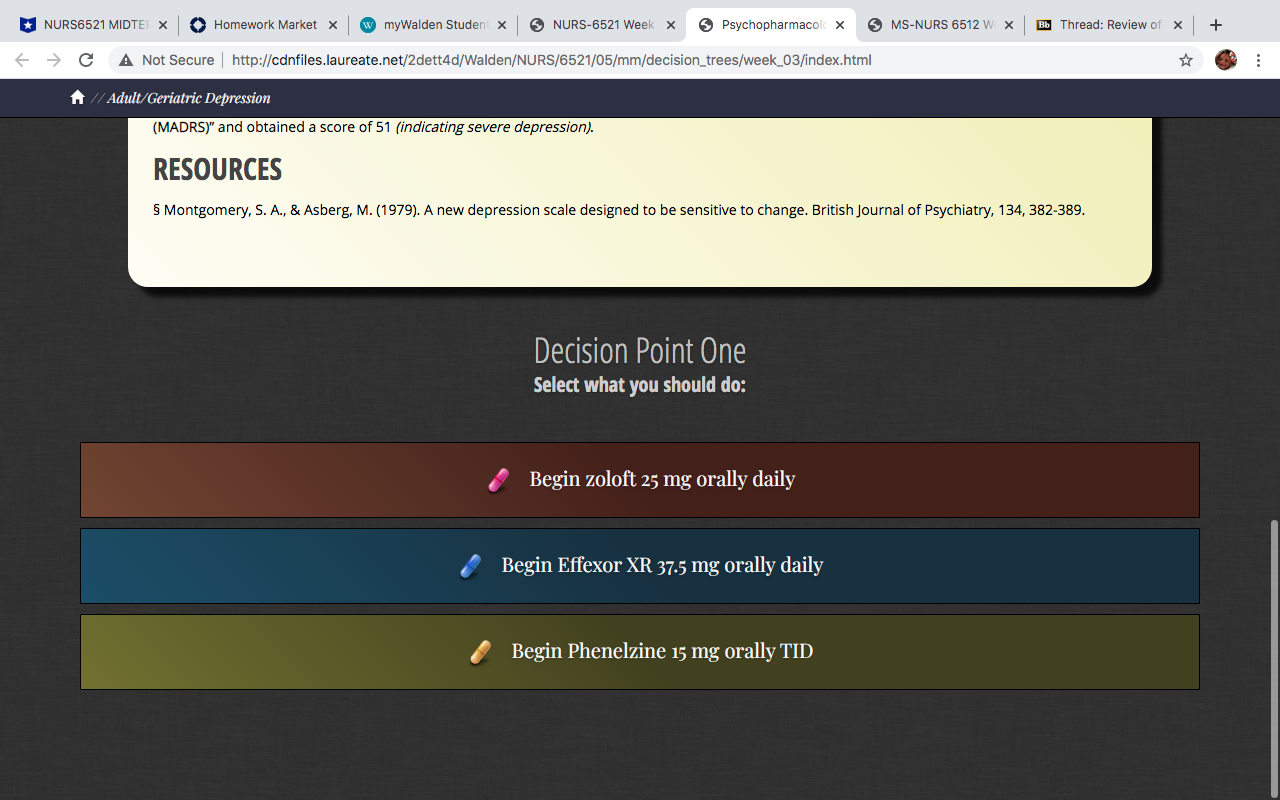Click the pink pill icon beside zoloft

pyautogui.click(x=498, y=480)
